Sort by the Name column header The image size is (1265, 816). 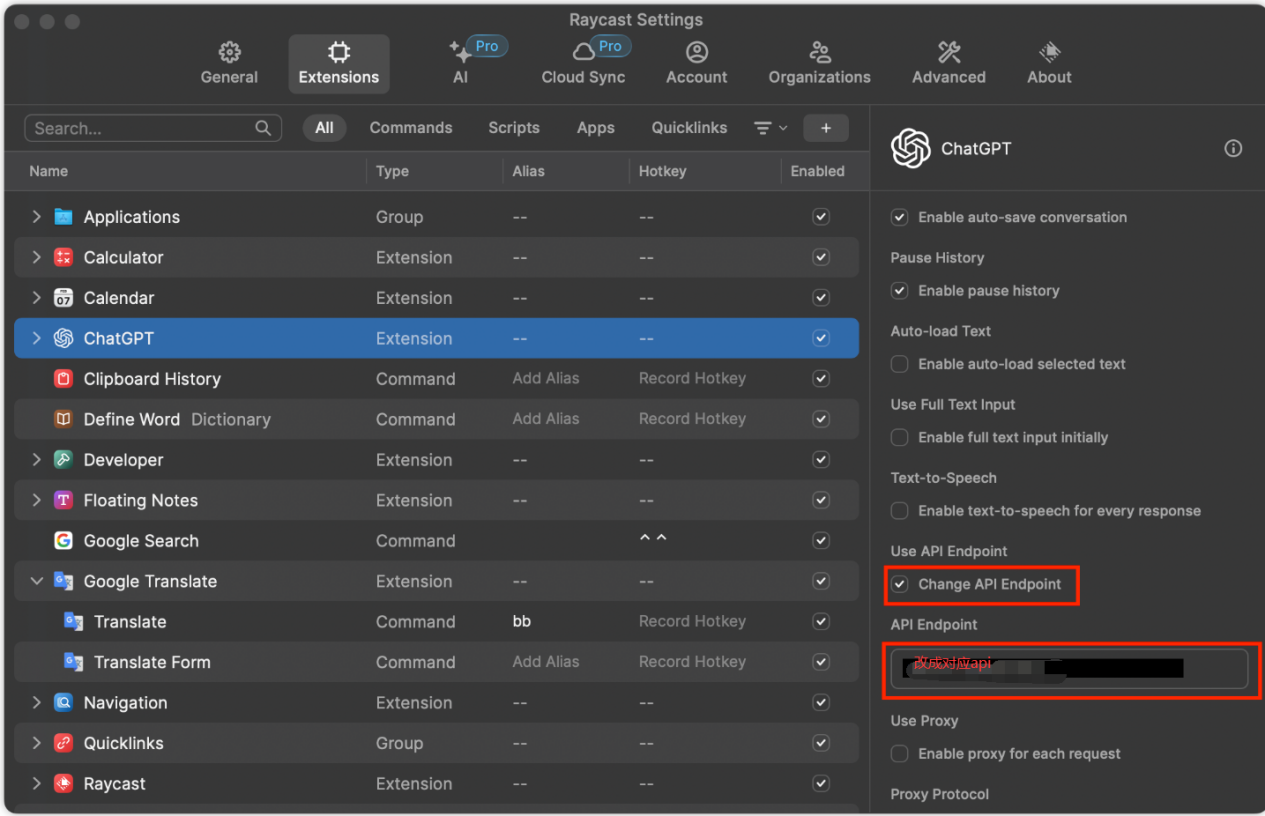tap(48, 171)
